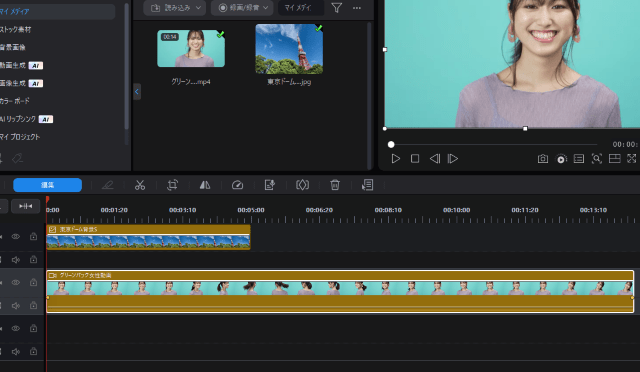The image size is (640, 372).
Task: Click the blue 編集 button
Action: 47,185
